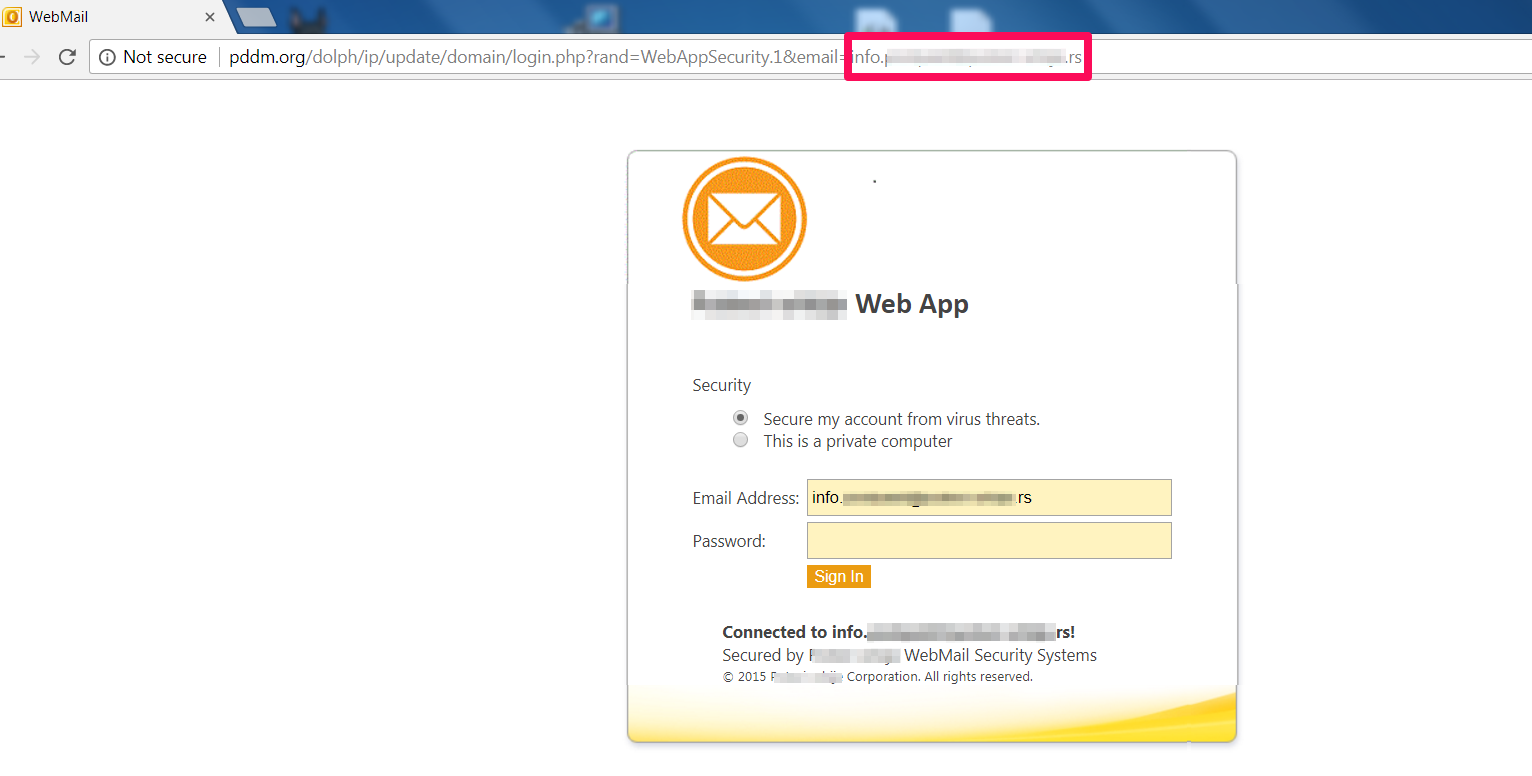Close the WebMail tab

click(209, 16)
